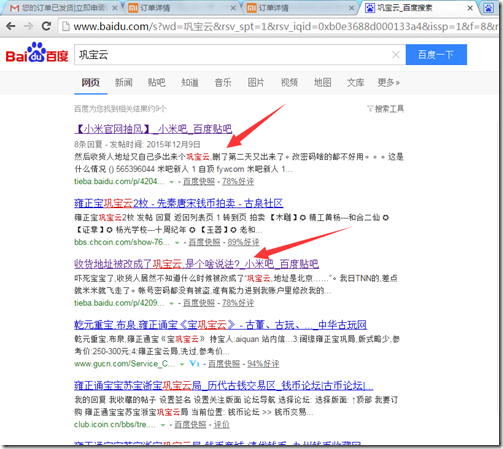Close the second 订单详情 tab
Screen dimensions: 503x449
[x=351, y=8]
